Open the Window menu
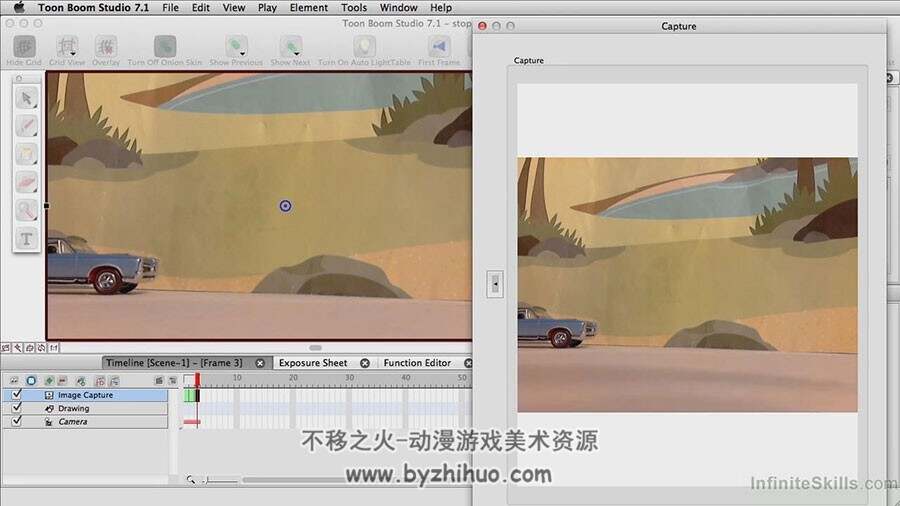This screenshot has width=900, height=506. [398, 7]
